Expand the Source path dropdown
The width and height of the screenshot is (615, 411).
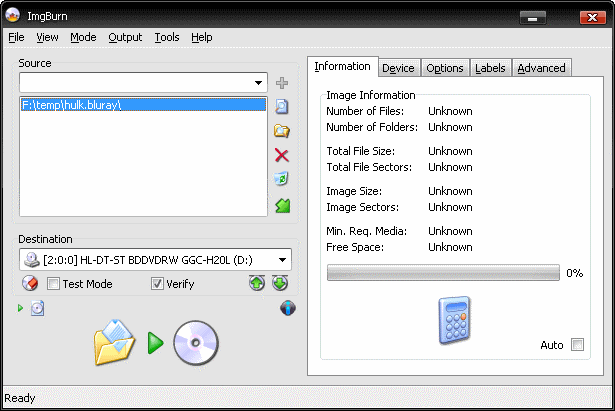(260, 83)
